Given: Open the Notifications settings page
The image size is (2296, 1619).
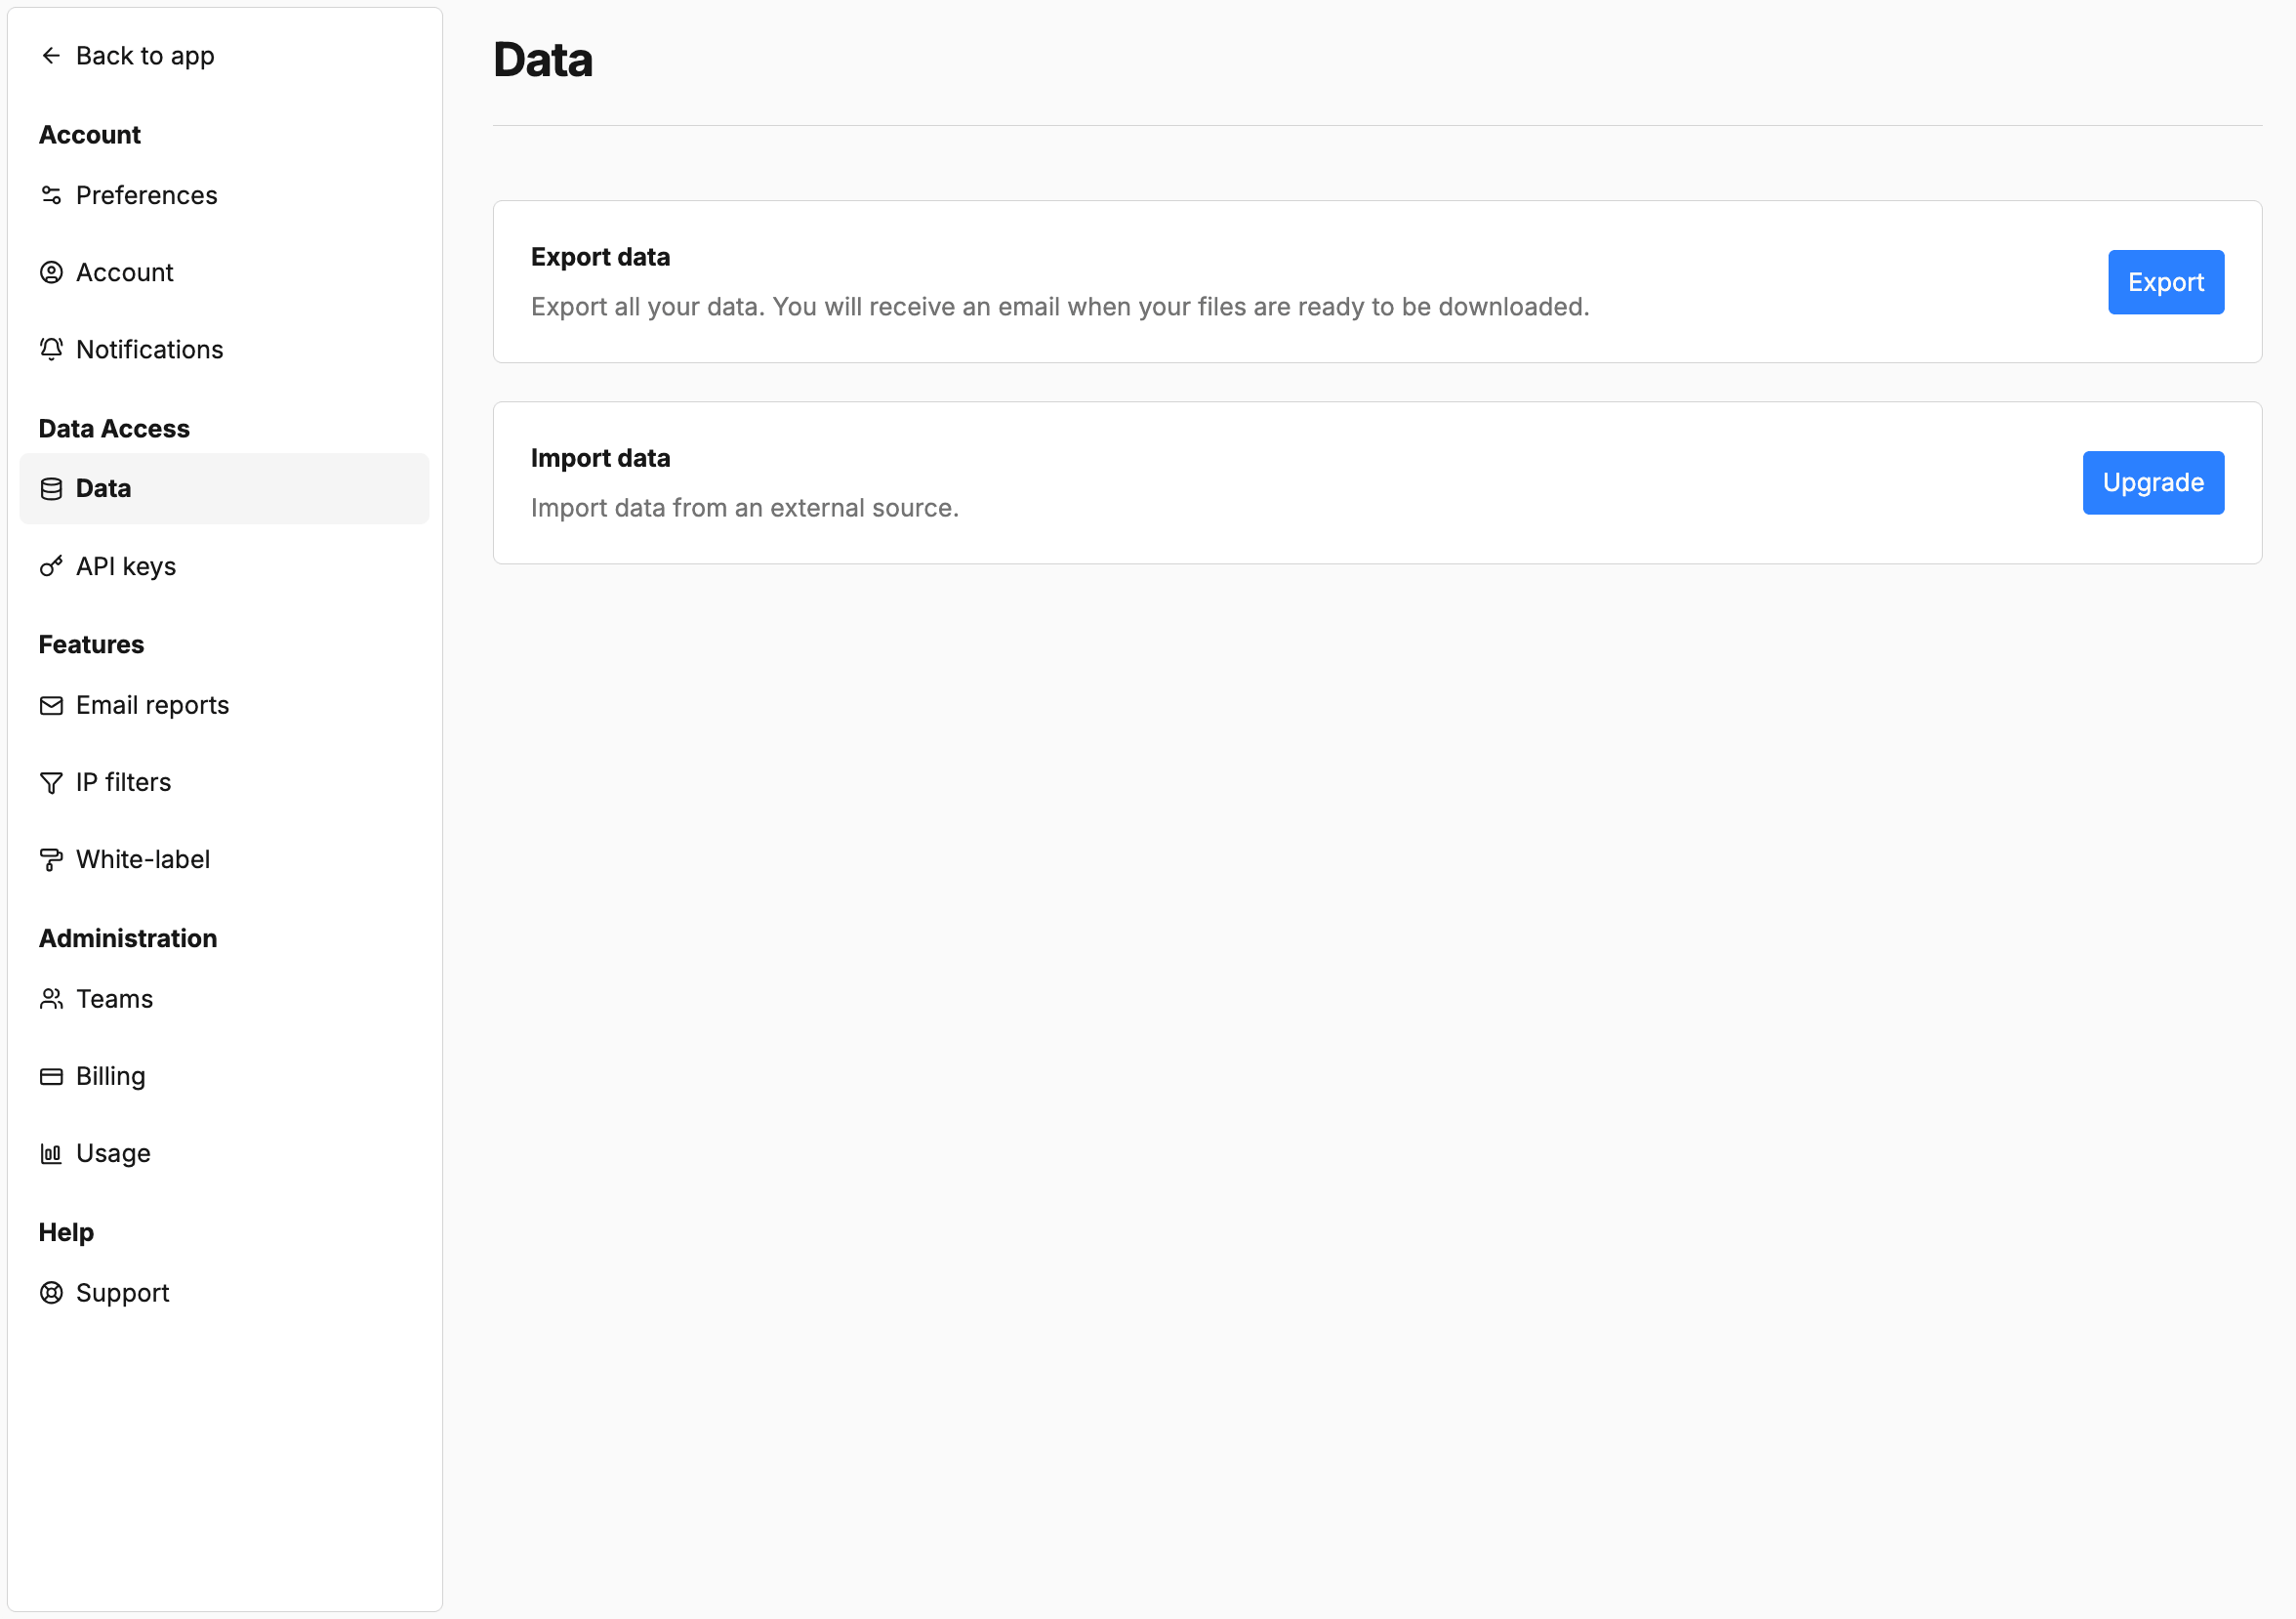Looking at the screenshot, I should tap(150, 349).
